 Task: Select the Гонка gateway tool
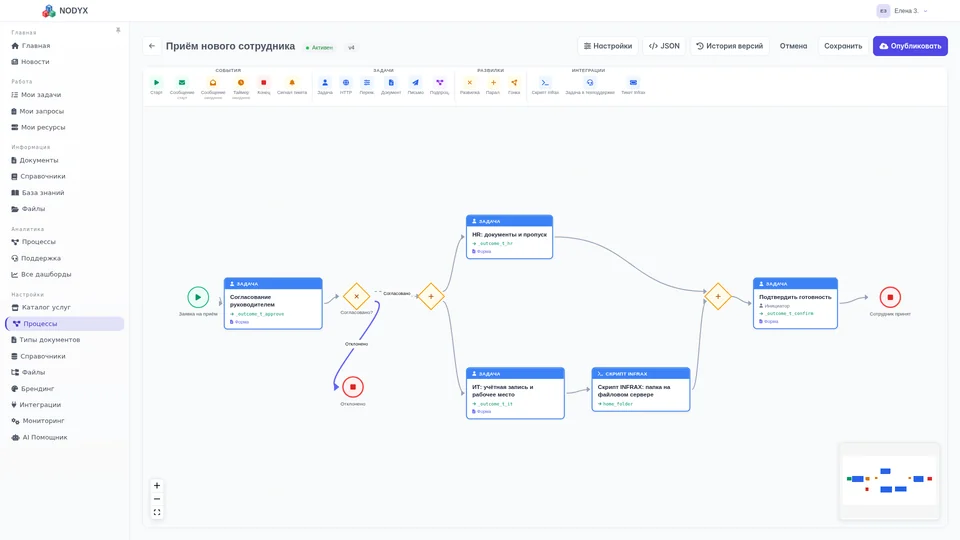[x=514, y=86]
